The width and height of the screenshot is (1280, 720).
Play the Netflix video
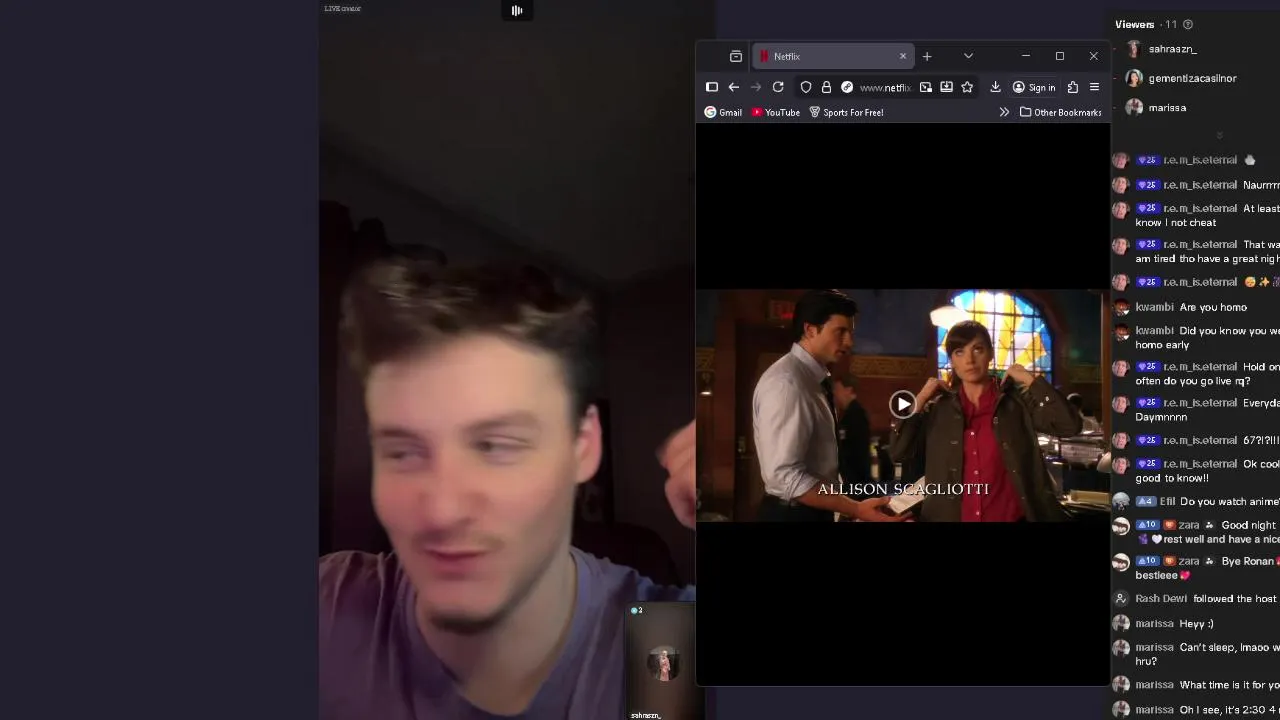(902, 404)
